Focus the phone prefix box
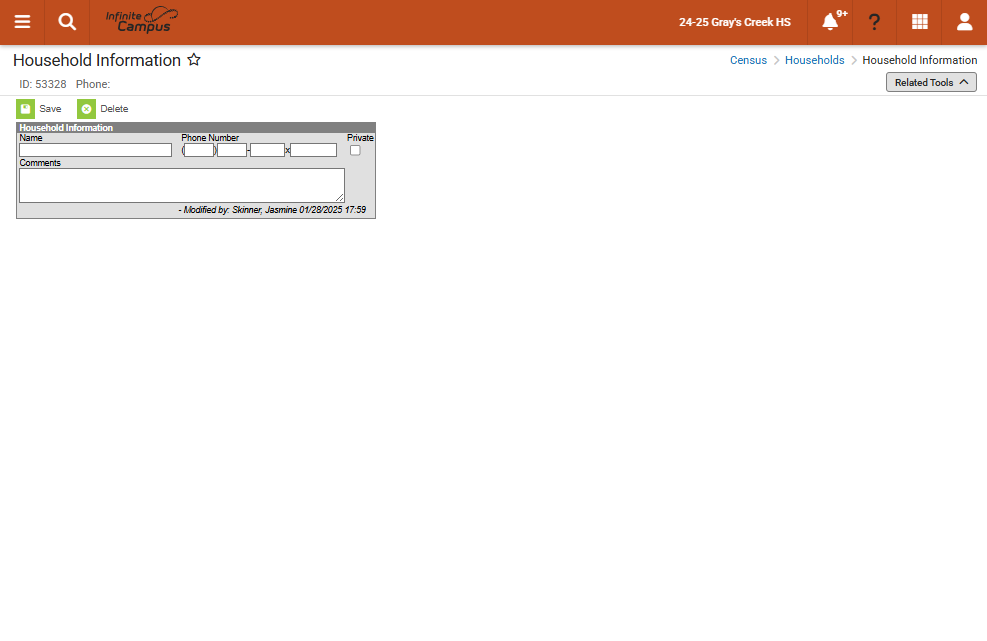The height and width of the screenshot is (641, 987). coord(232,150)
